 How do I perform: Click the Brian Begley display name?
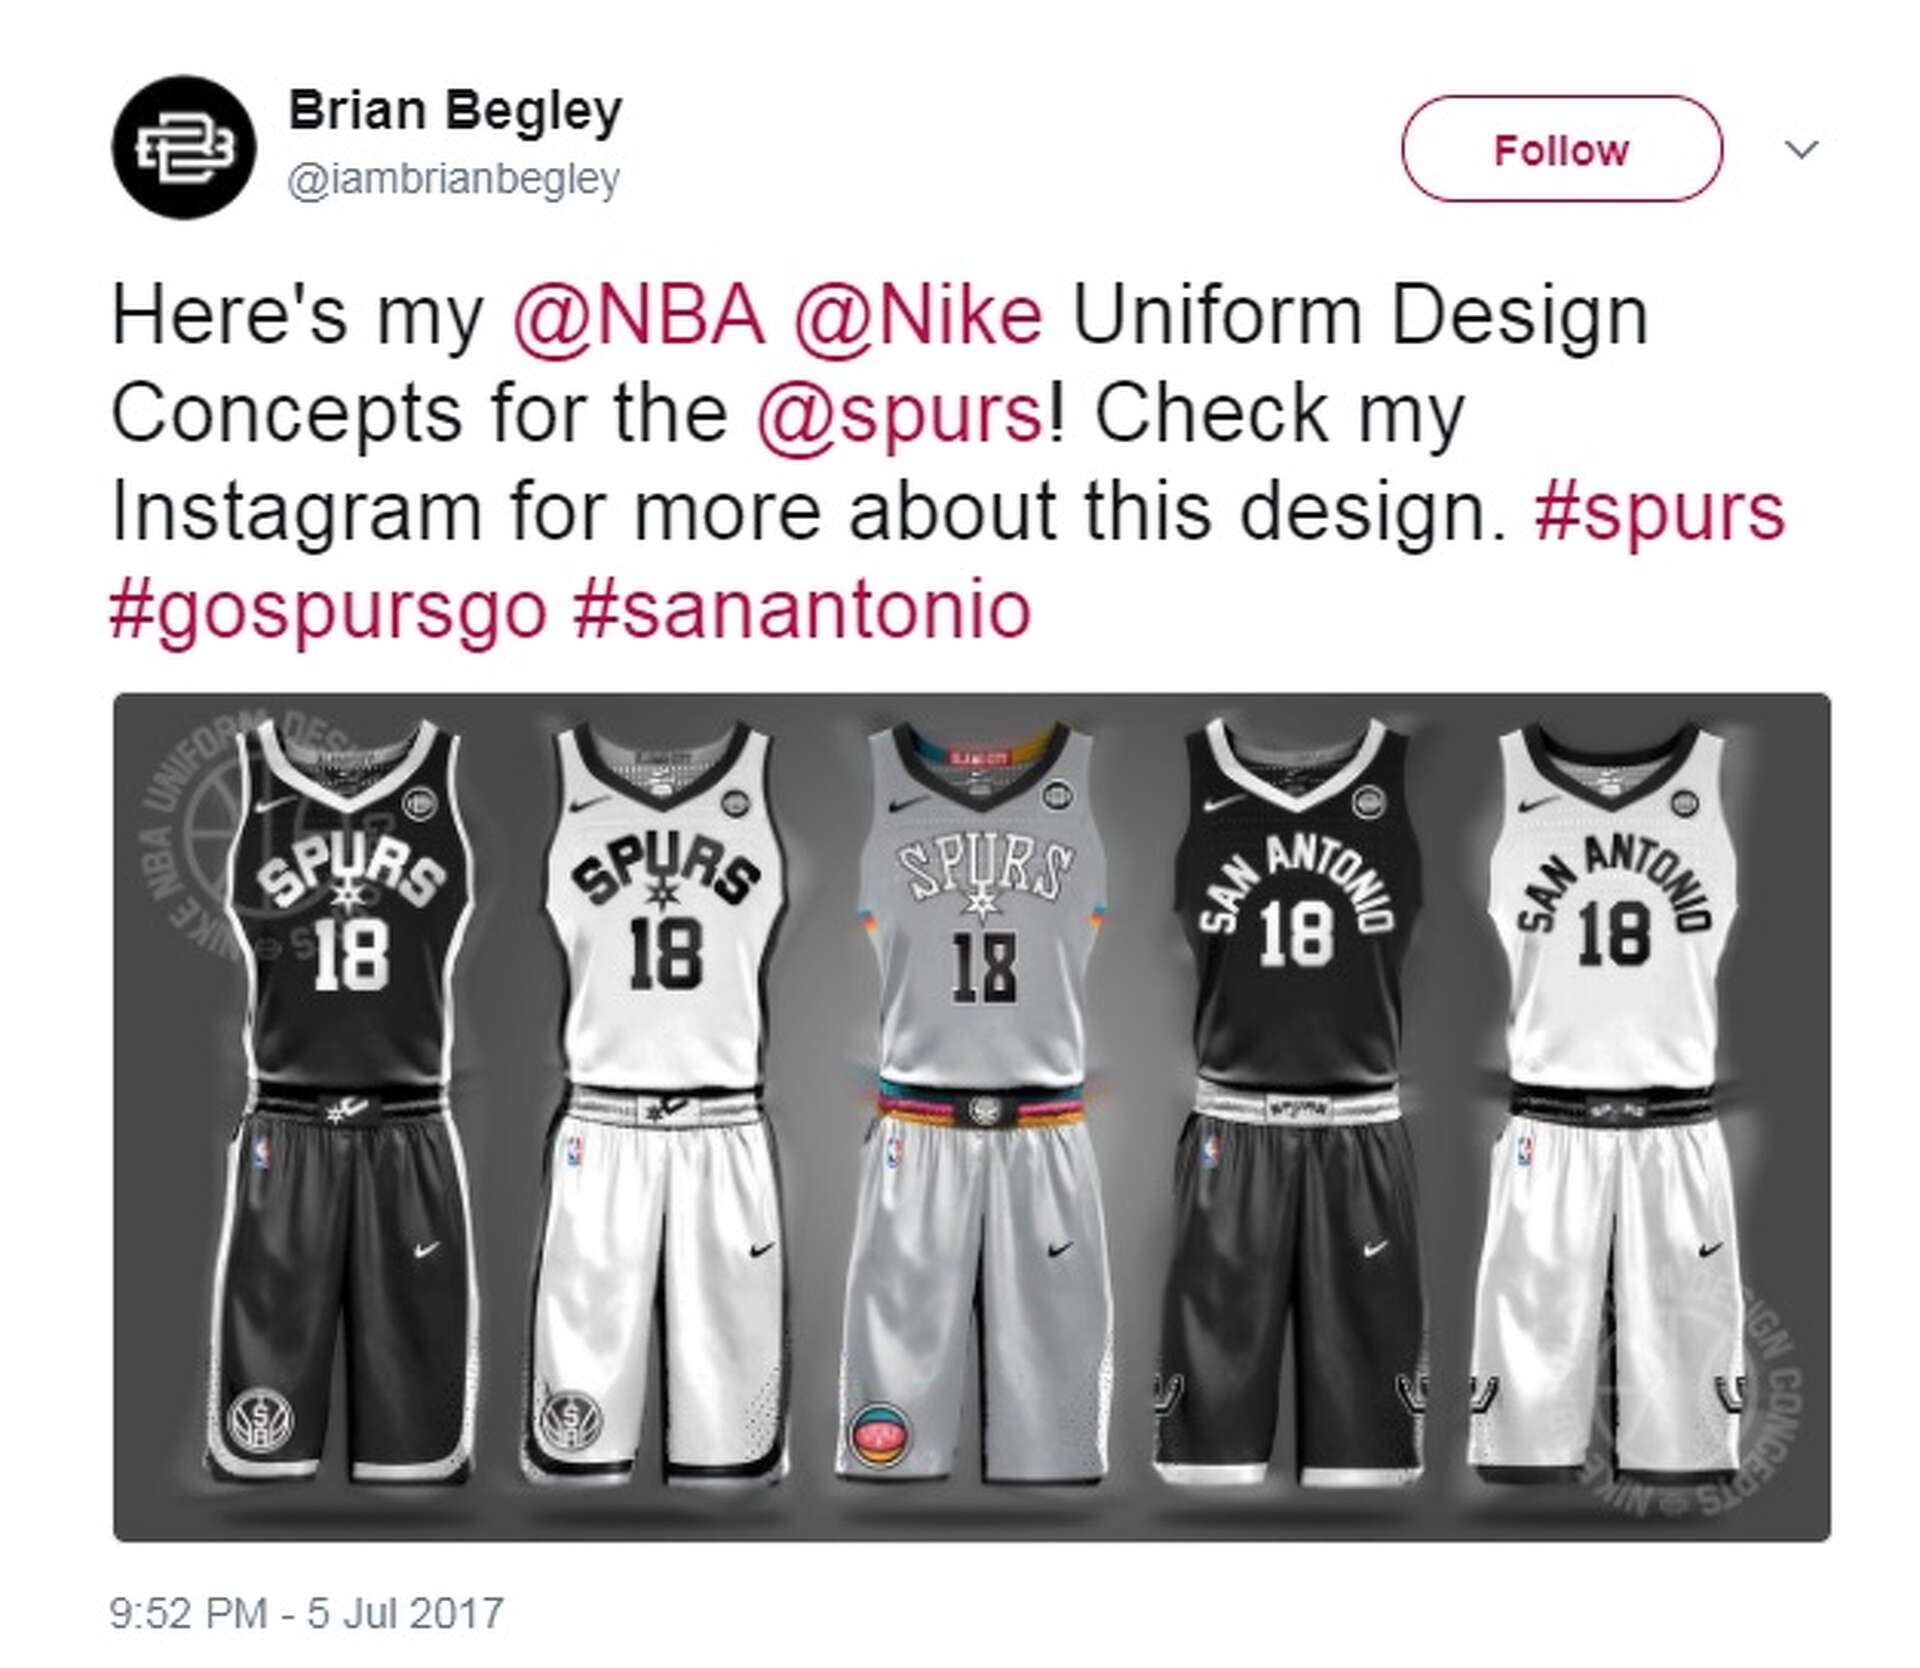pyautogui.click(x=455, y=109)
